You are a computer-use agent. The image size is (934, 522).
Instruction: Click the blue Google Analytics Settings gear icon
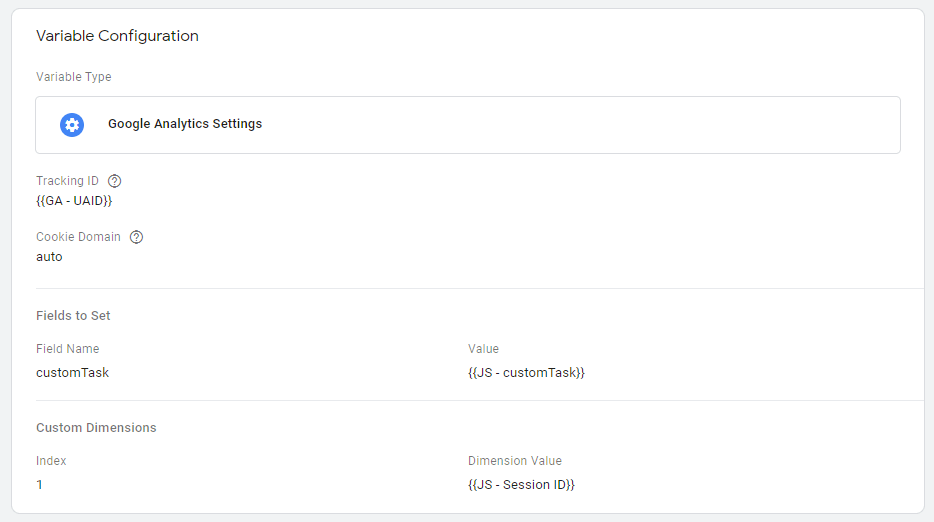72,125
